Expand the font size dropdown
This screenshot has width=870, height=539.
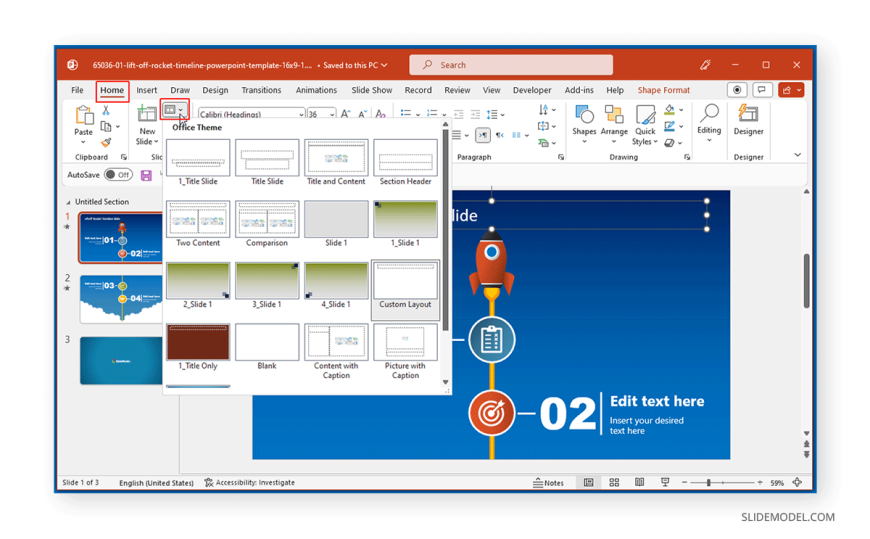click(331, 115)
